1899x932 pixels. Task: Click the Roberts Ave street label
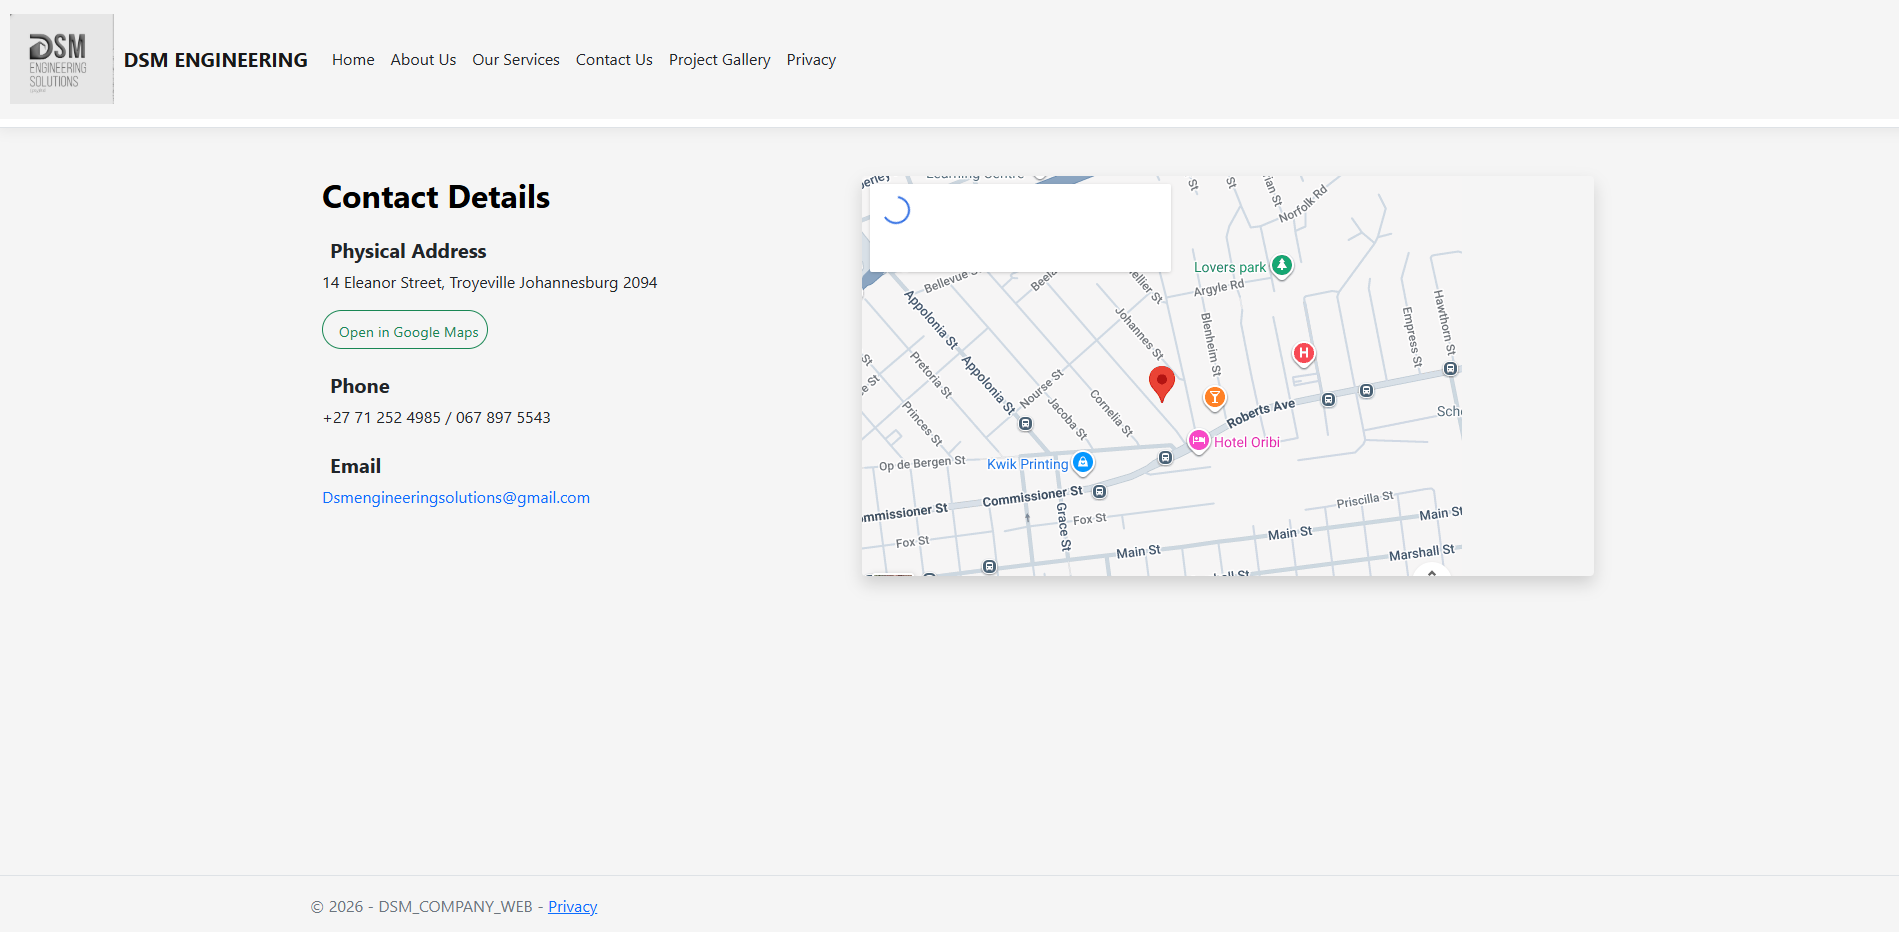tap(1261, 413)
